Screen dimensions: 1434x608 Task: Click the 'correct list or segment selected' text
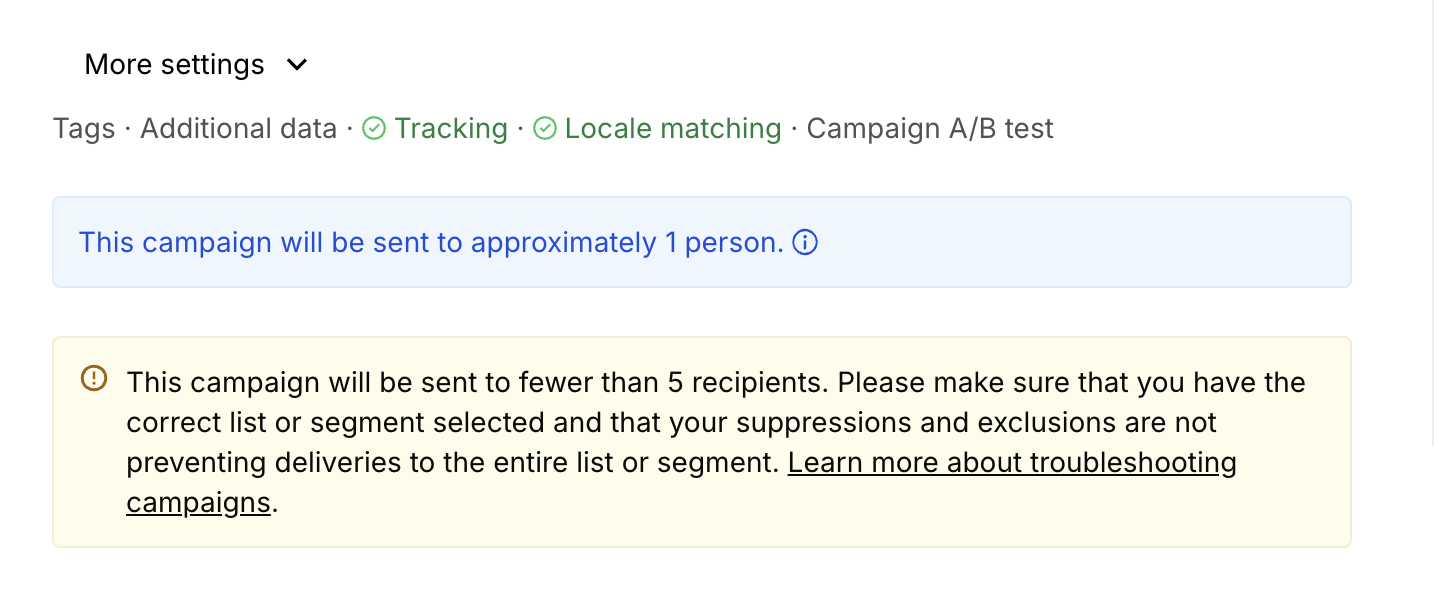click(x=335, y=423)
